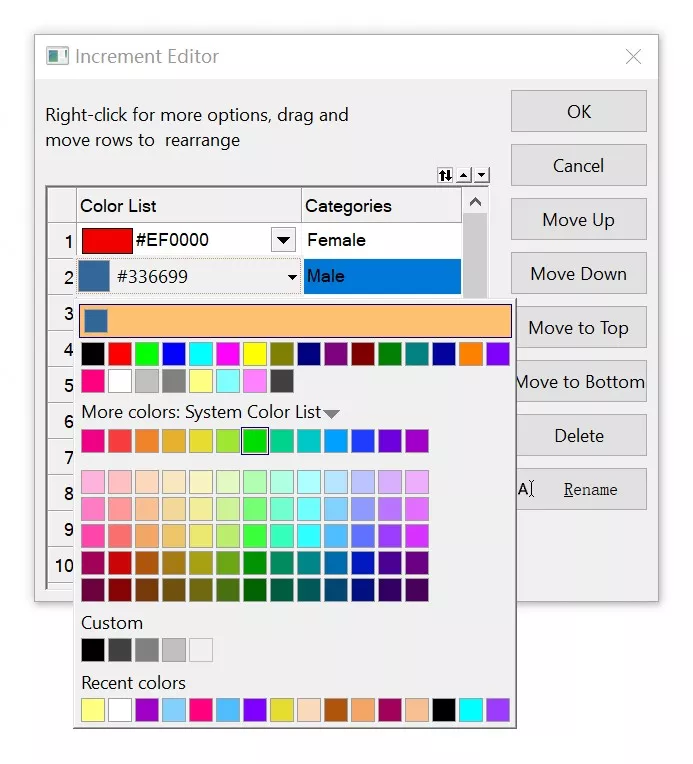Open the #336699 color dropdown arrow
Image resolution: width=693 pixels, height=764 pixels.
(x=292, y=277)
